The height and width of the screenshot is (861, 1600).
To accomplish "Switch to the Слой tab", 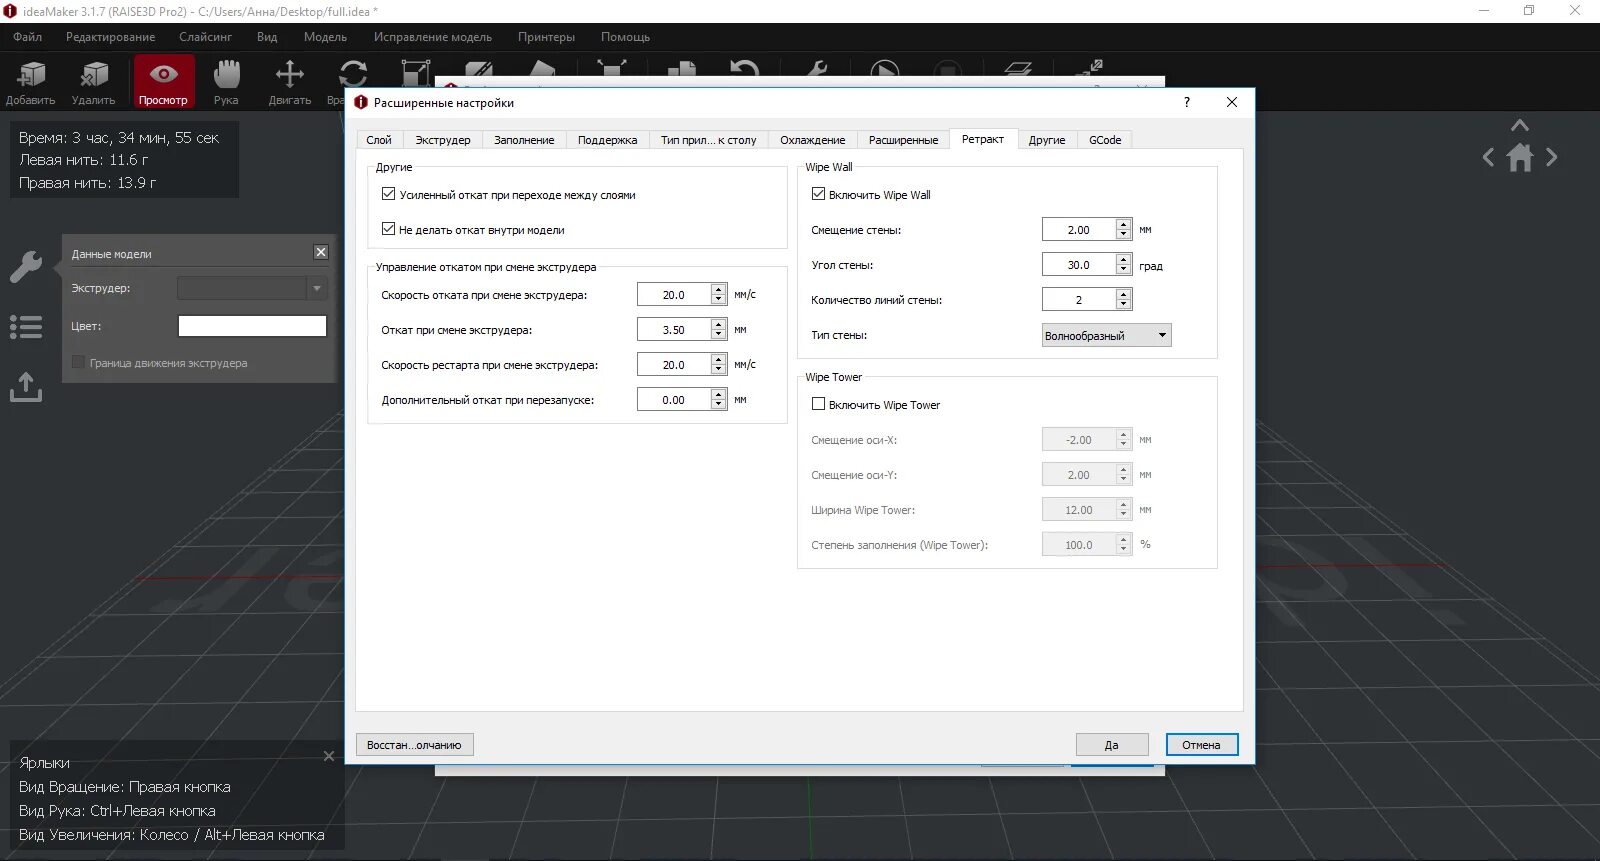I will click(x=379, y=140).
